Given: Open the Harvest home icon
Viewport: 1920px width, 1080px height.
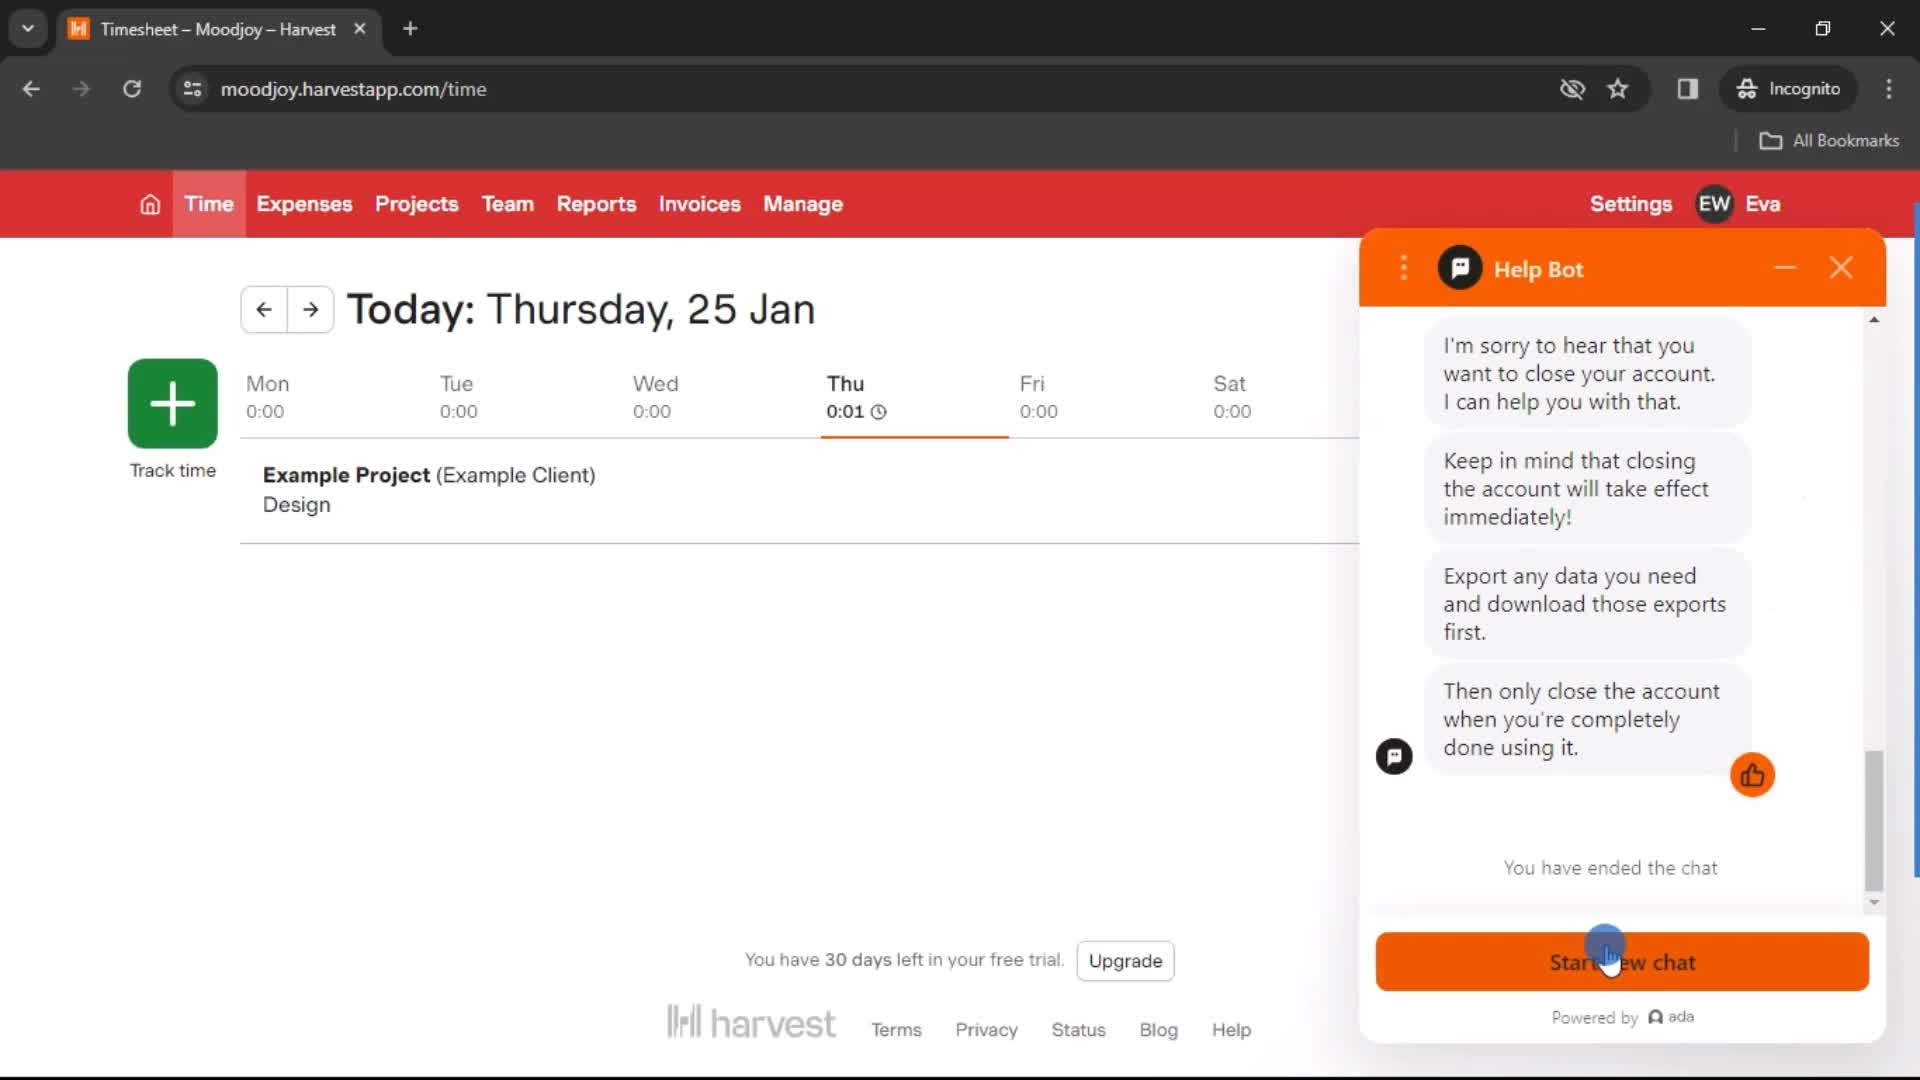Looking at the screenshot, I should pyautogui.click(x=150, y=204).
